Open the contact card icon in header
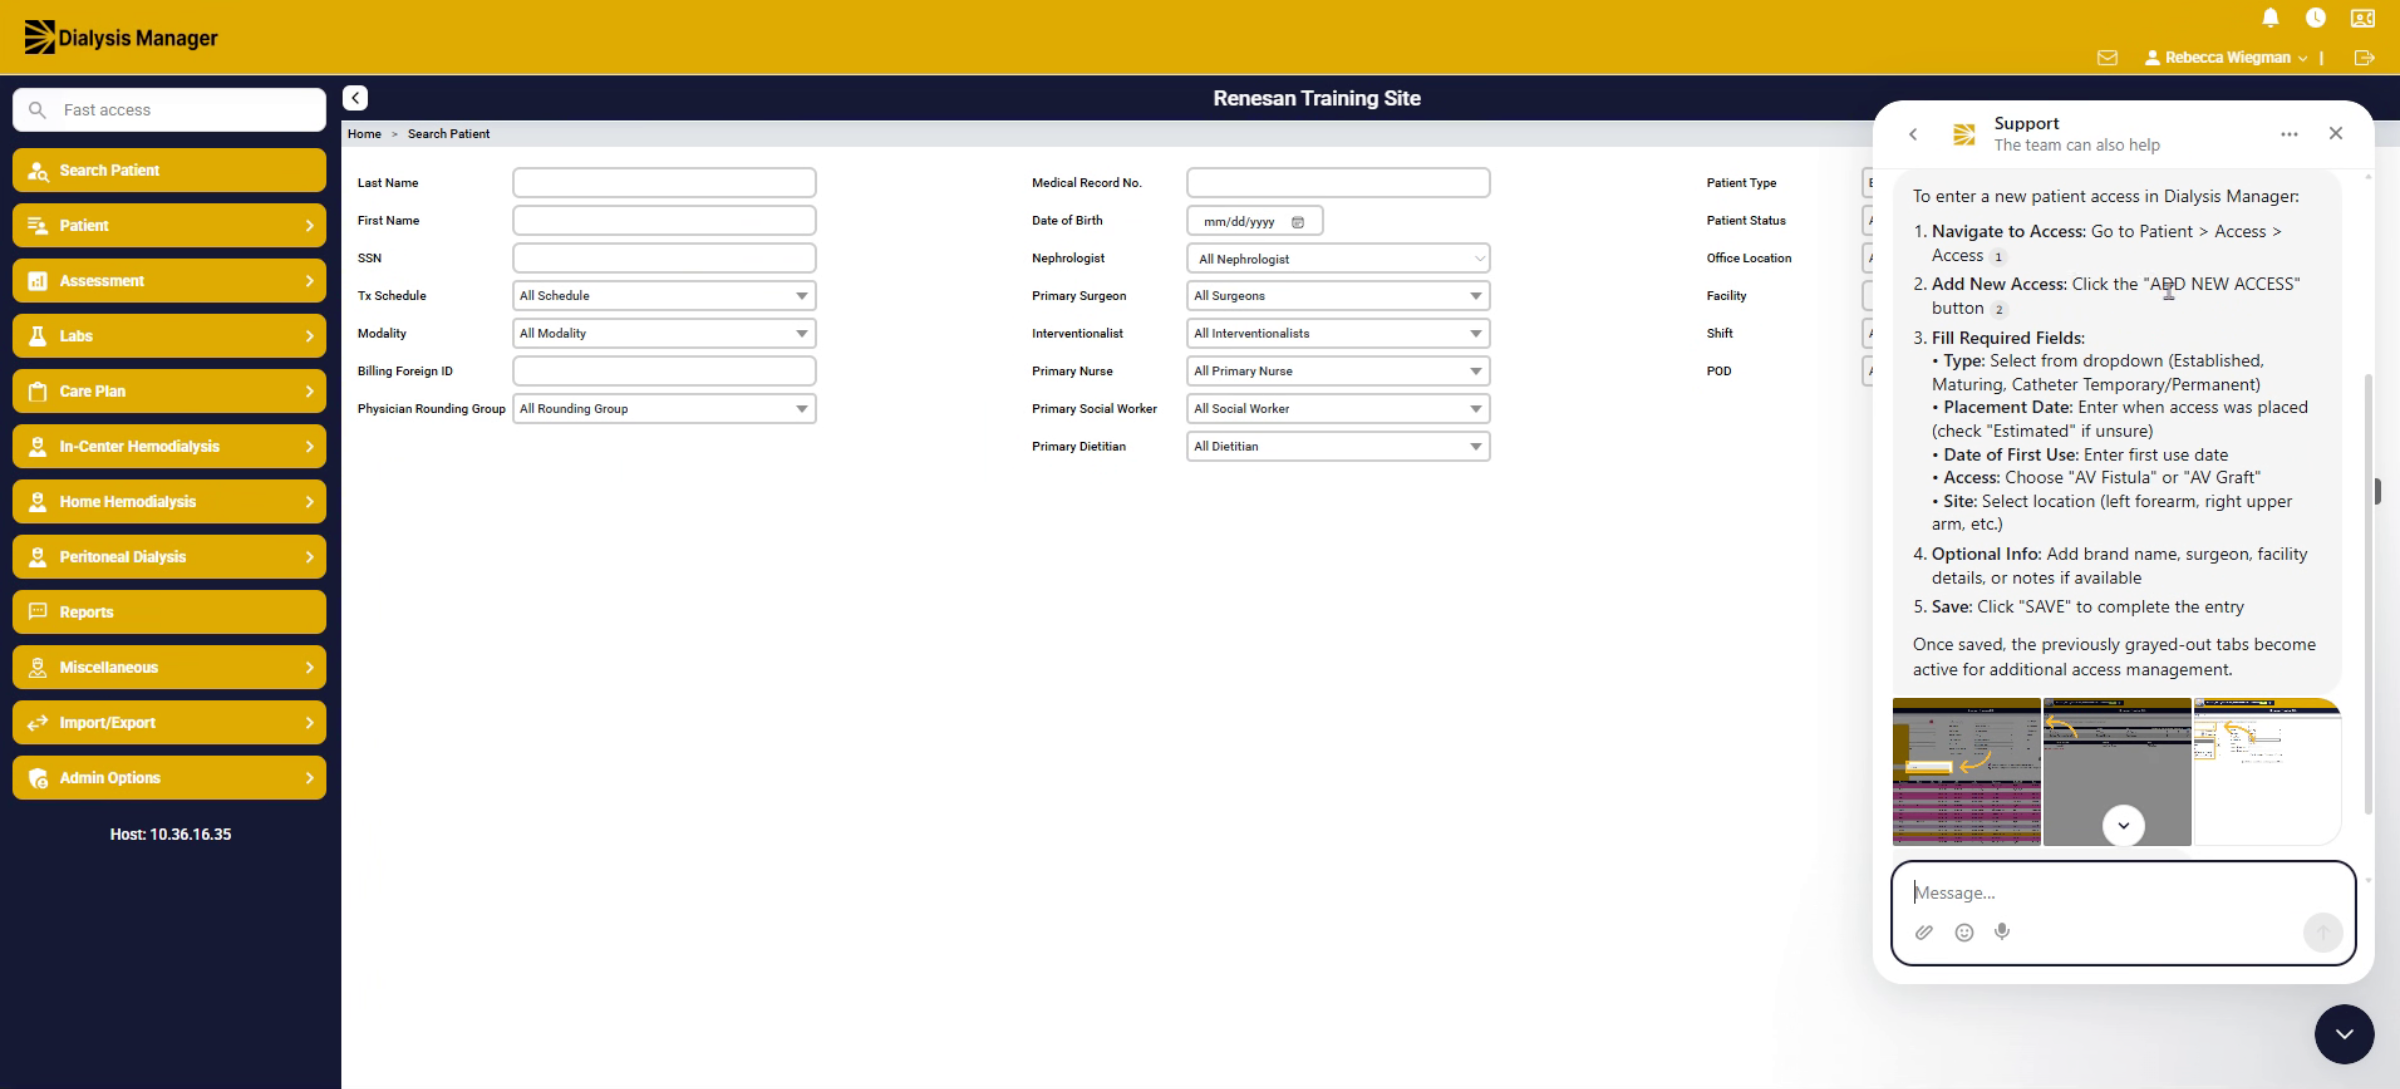 click(2362, 17)
